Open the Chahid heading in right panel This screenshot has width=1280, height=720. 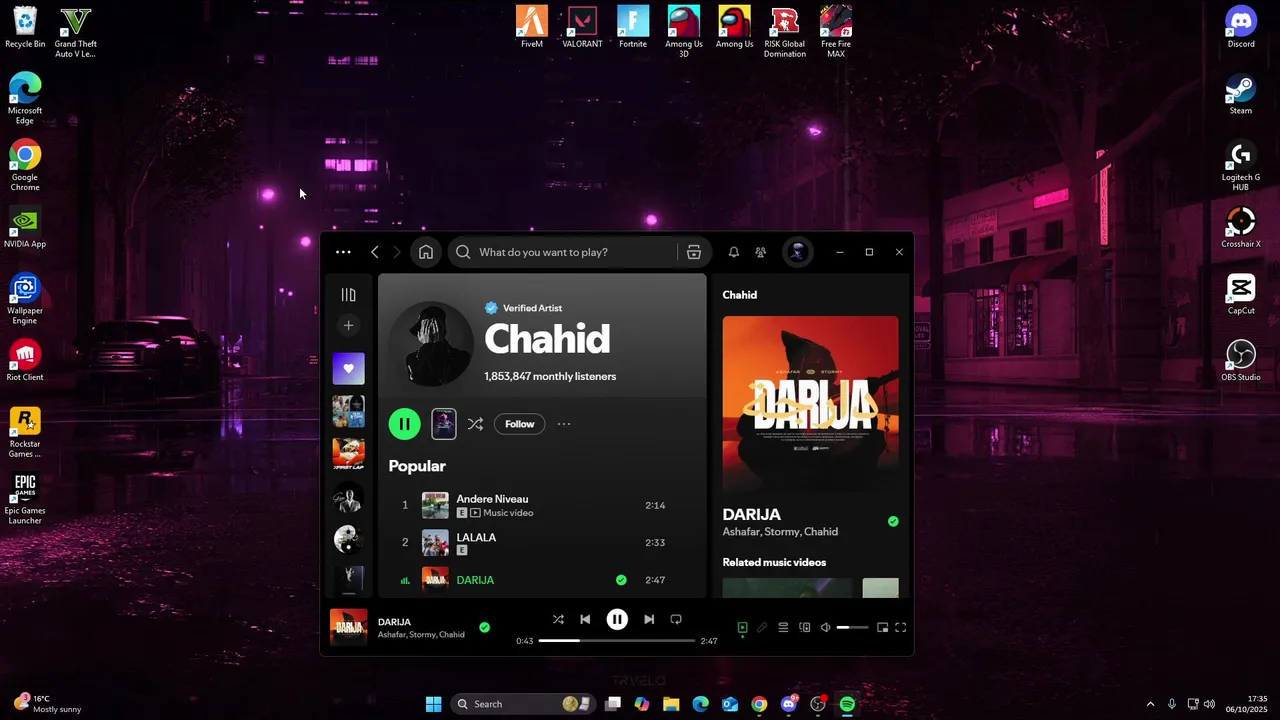pos(740,295)
